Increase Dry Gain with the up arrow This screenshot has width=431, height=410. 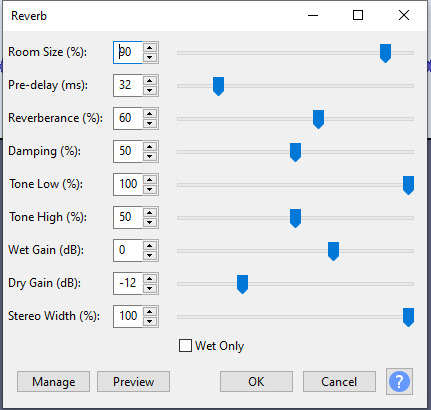(x=150, y=278)
